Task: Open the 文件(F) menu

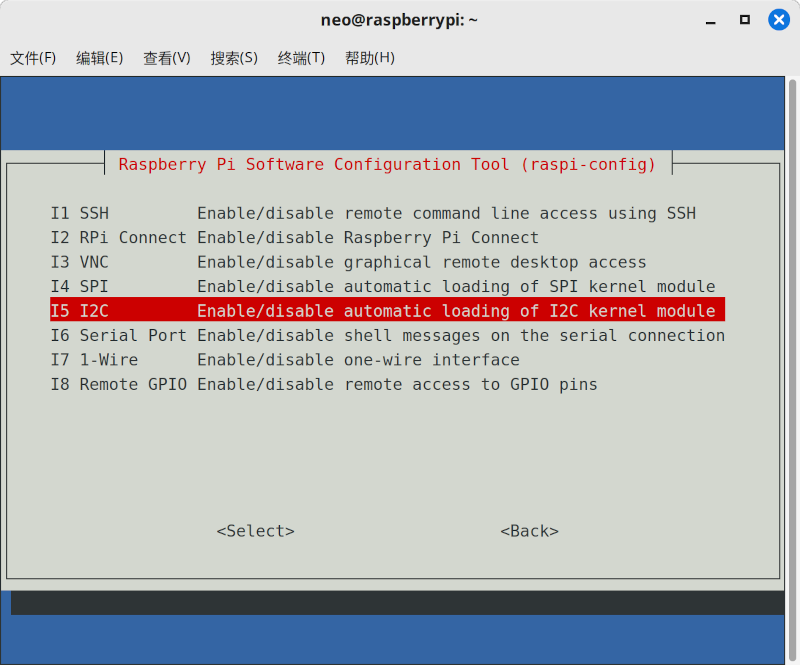Action: coord(33,58)
